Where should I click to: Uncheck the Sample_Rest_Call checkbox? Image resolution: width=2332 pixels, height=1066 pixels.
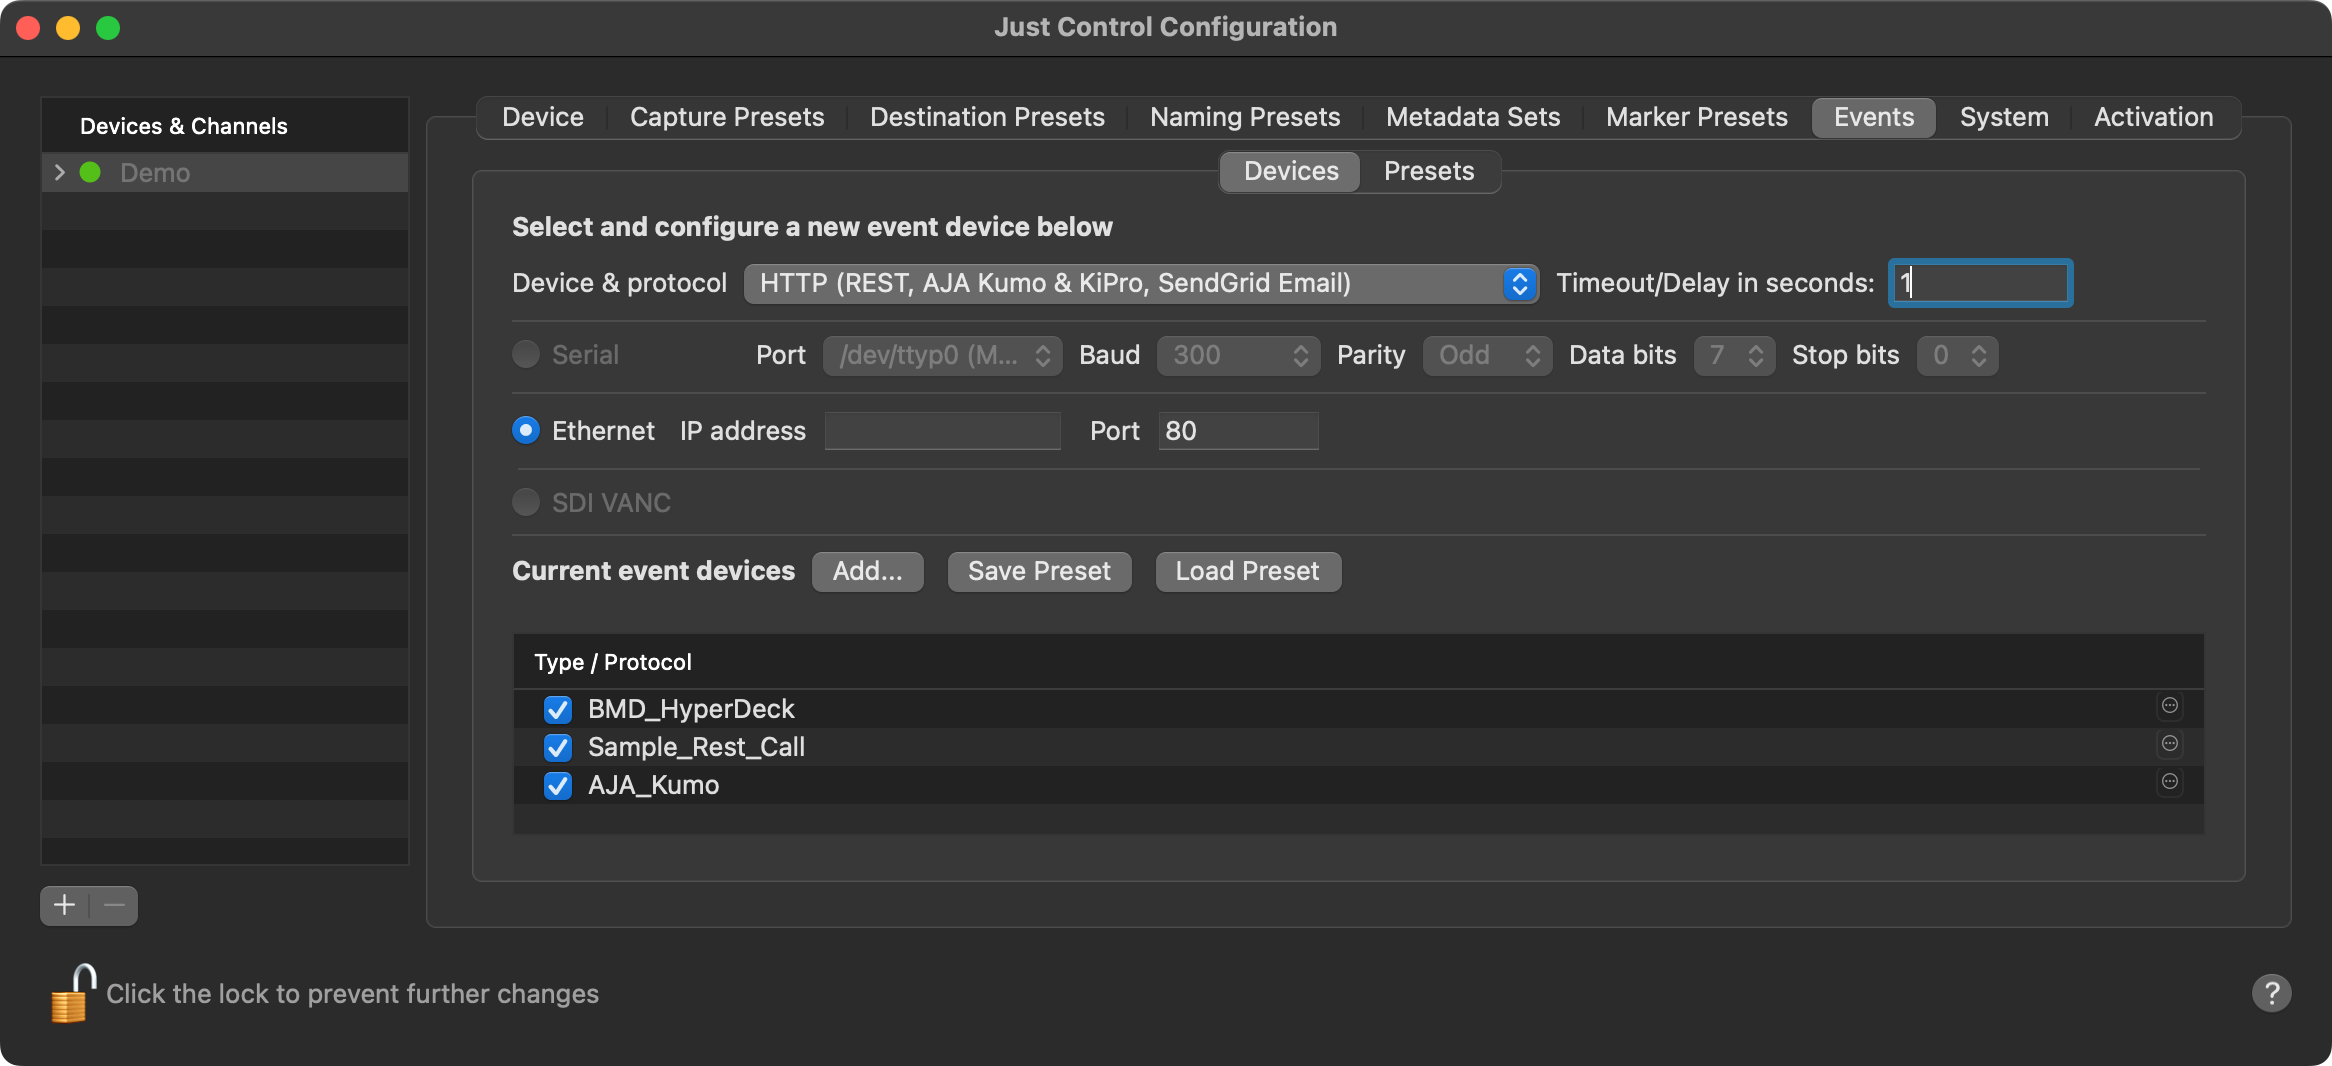coord(558,747)
